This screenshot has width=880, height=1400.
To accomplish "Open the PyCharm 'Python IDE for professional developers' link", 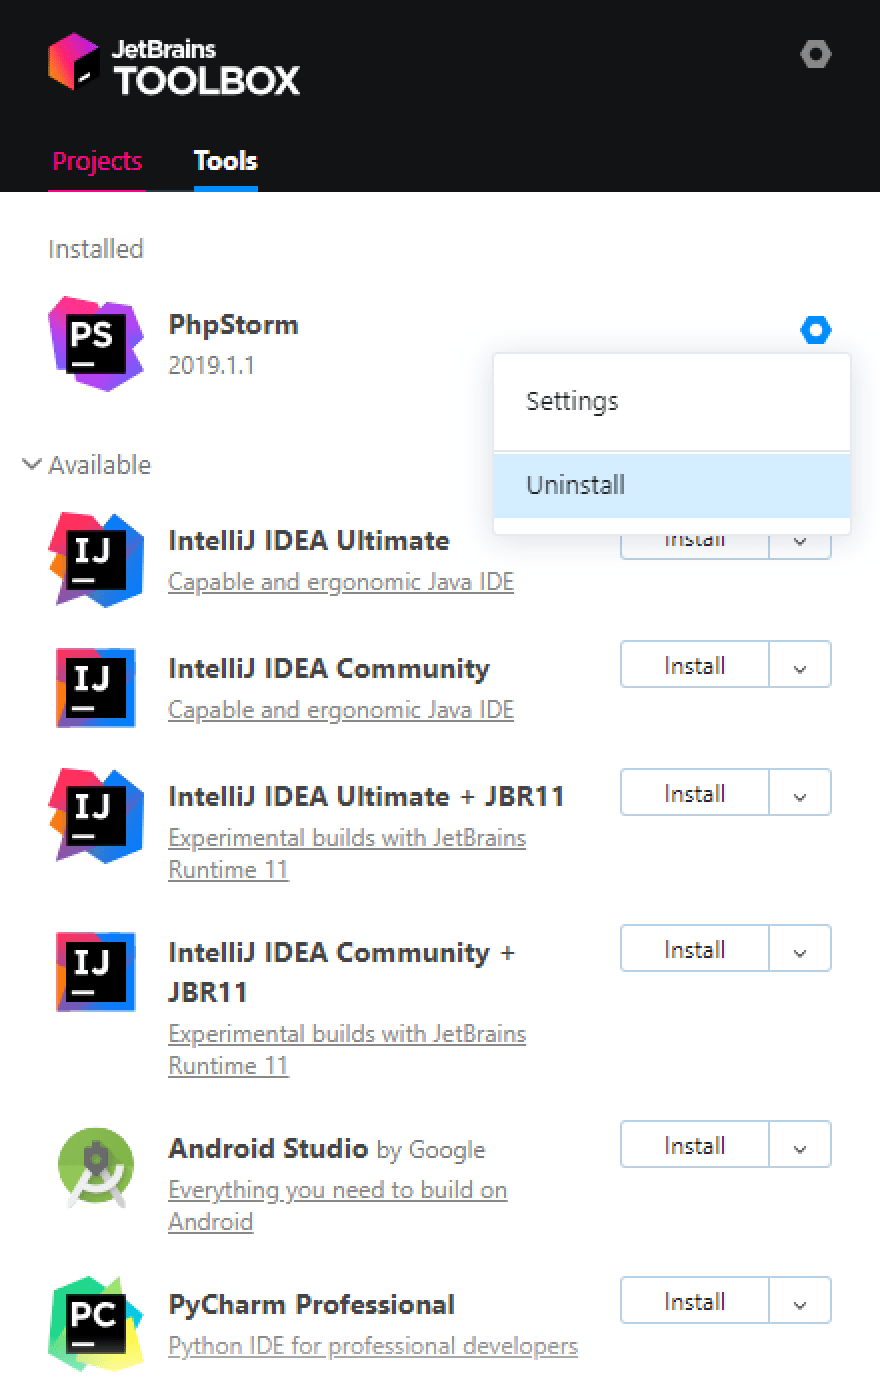I will (x=373, y=1346).
